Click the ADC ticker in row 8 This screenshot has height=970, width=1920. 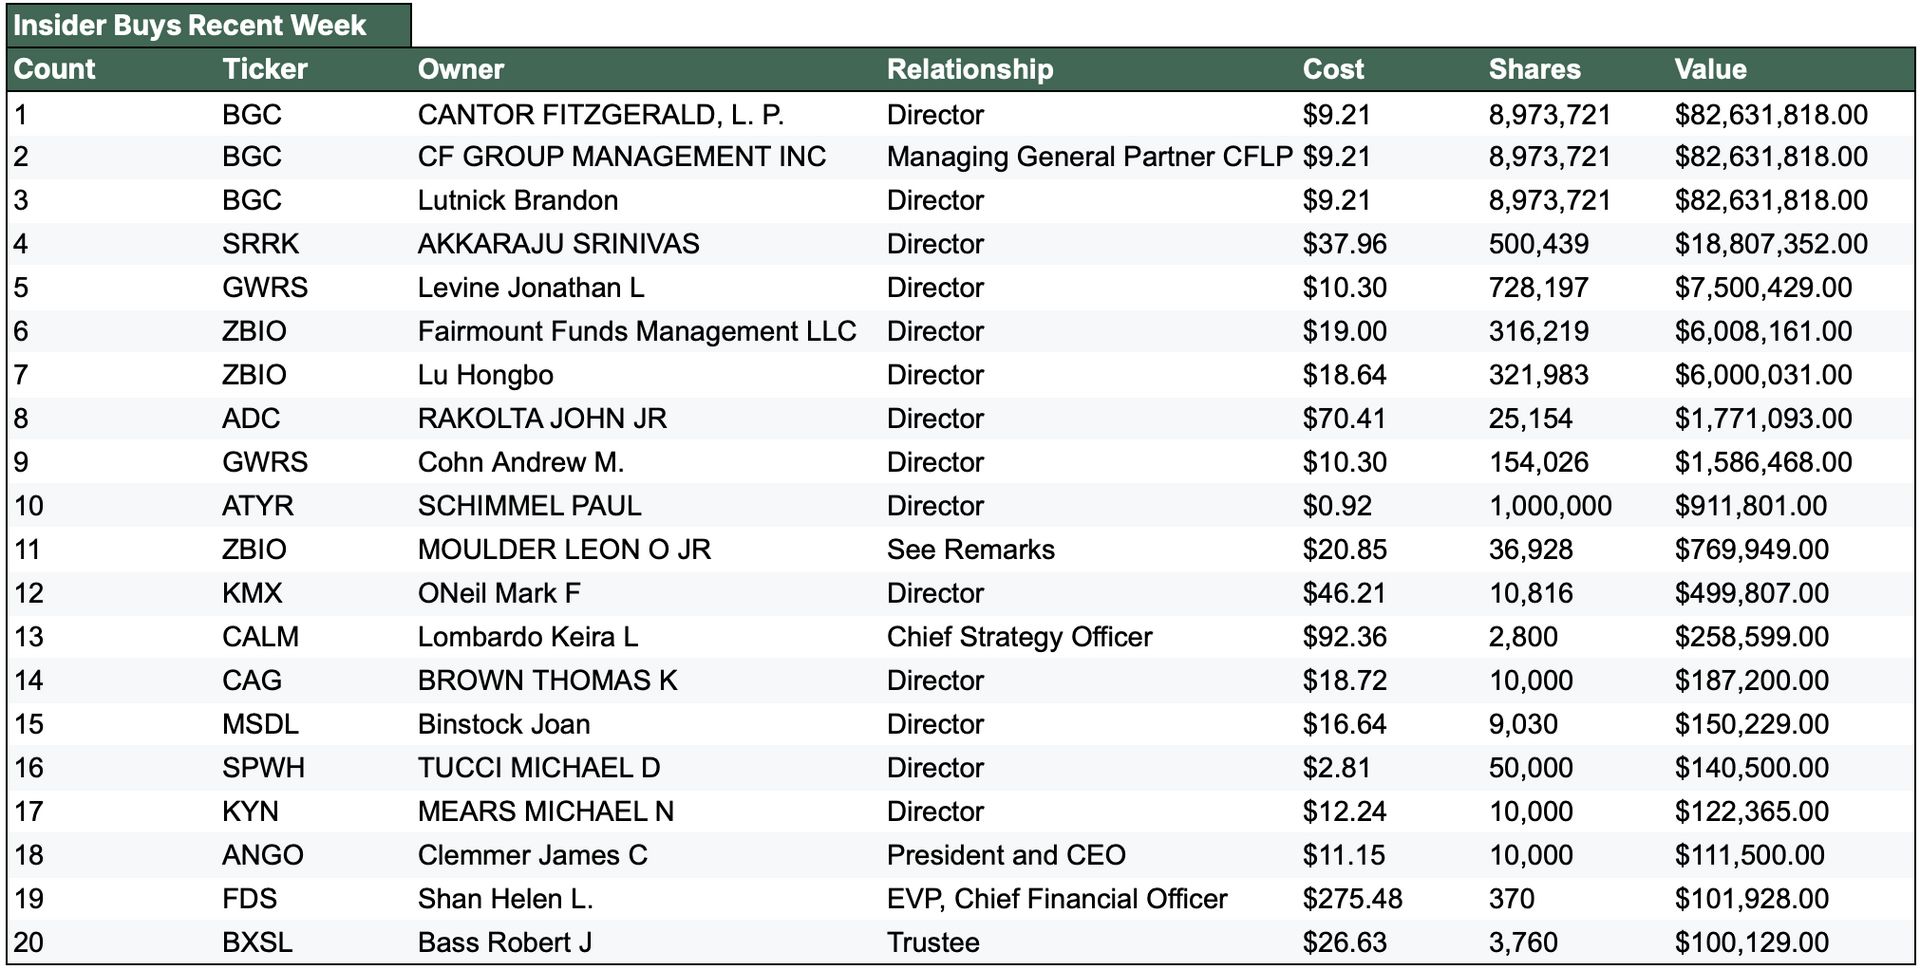251,418
